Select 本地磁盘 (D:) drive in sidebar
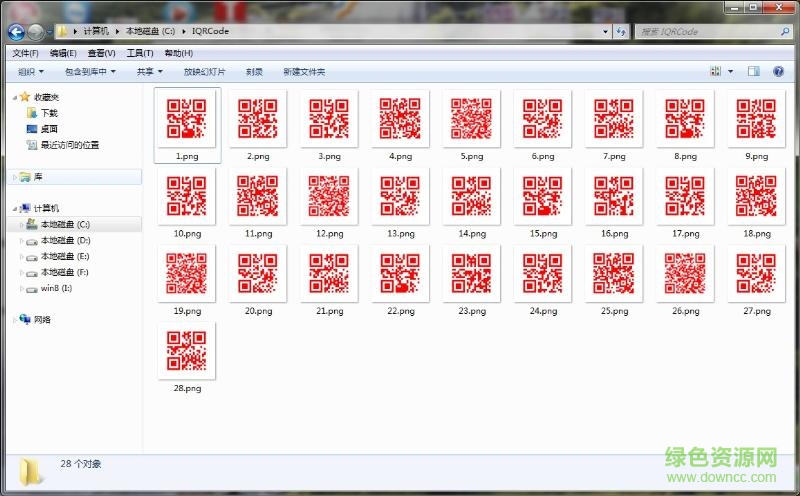Viewport: 800px width, 496px height. coord(65,241)
